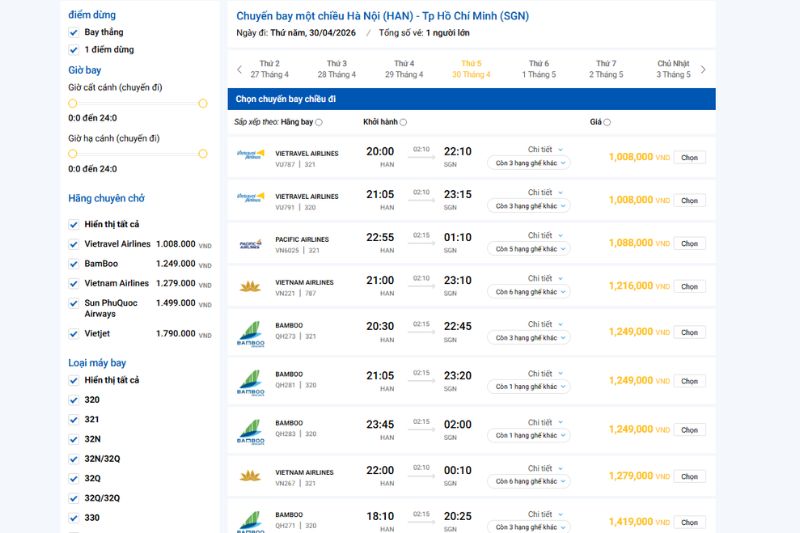Toggle the 321 aircraft type checkbox
The width and height of the screenshot is (800, 533).
tap(73, 420)
